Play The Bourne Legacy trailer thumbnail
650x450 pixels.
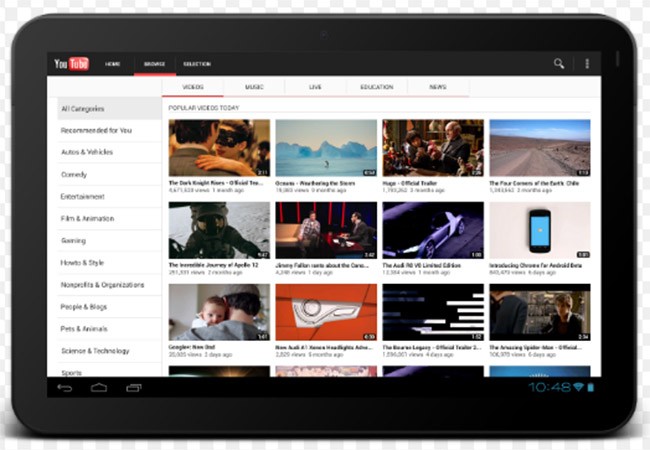tap(433, 312)
